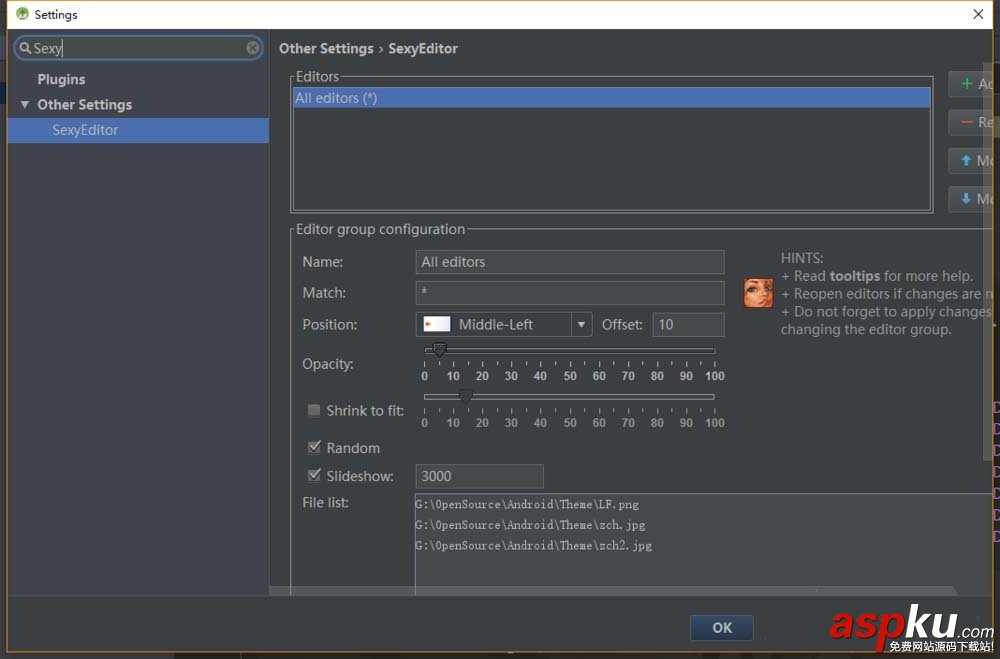This screenshot has height=659, width=1000.
Task: Move editor group down with blue arrow icon
Action: point(966,198)
